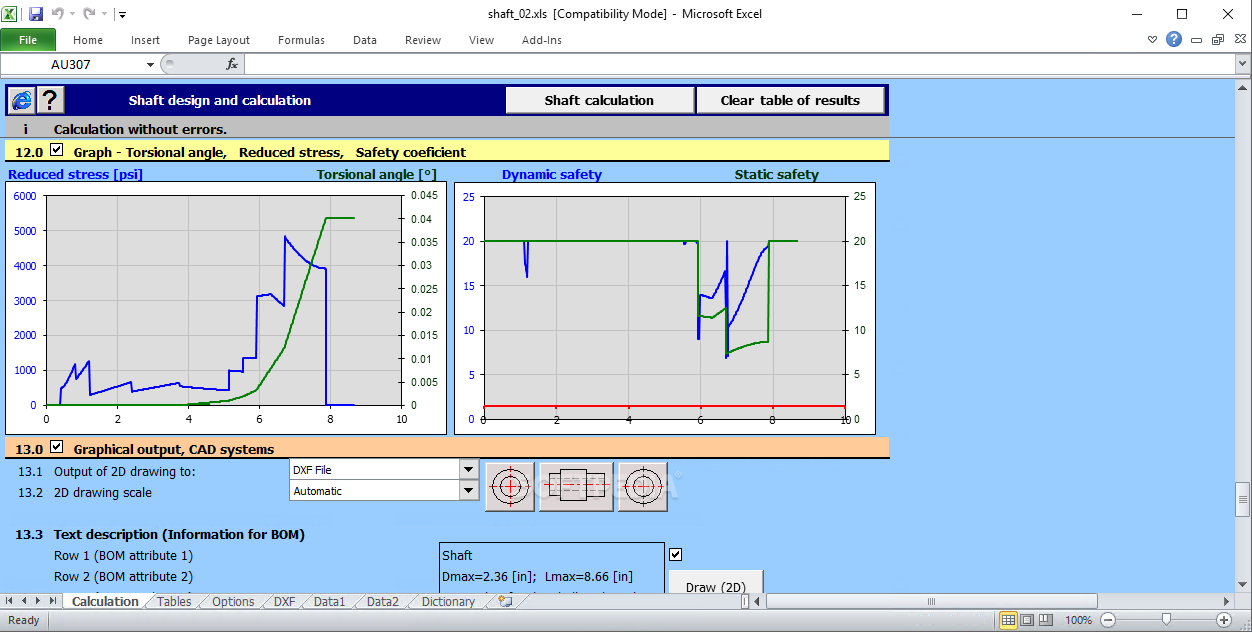Image resolution: width=1252 pixels, height=632 pixels.
Task: Switch to Page Break Preview icon
Action: (x=1046, y=620)
